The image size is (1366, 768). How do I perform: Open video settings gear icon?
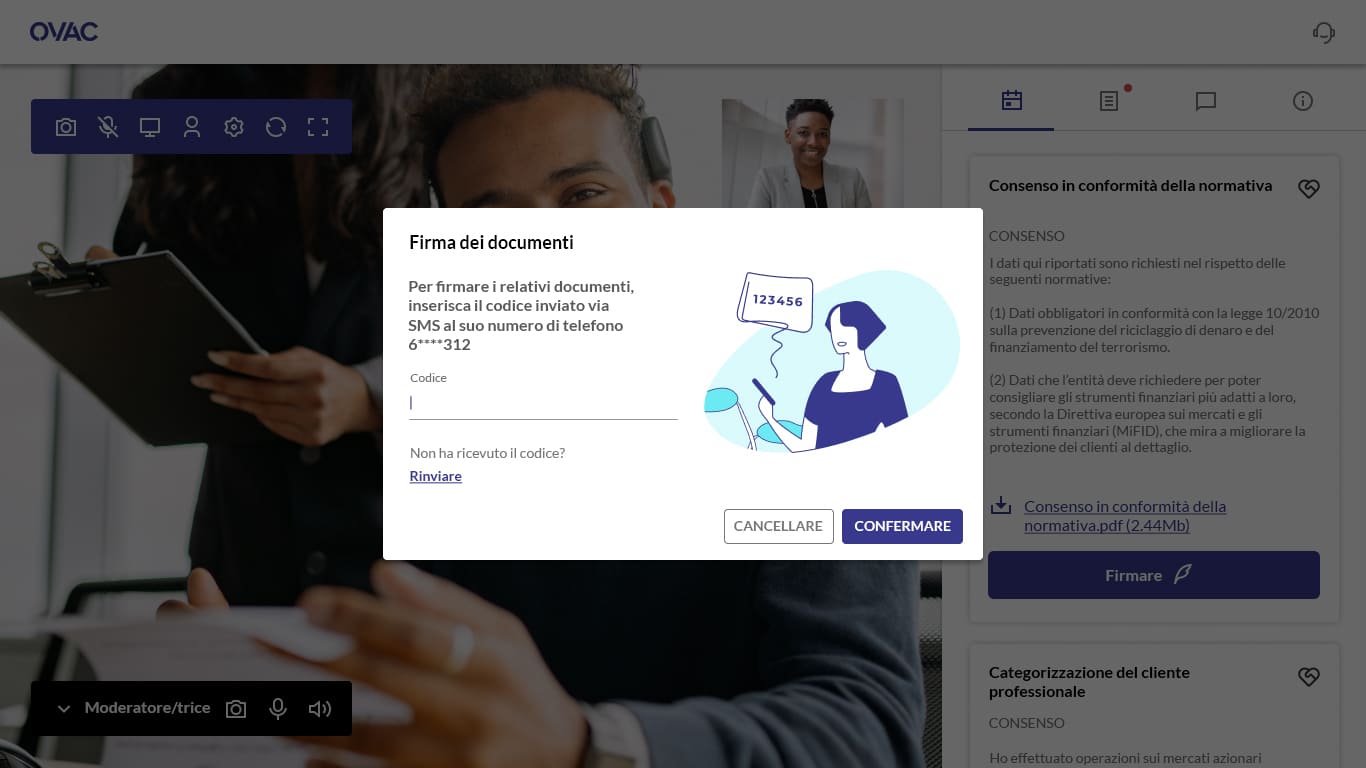tap(234, 127)
